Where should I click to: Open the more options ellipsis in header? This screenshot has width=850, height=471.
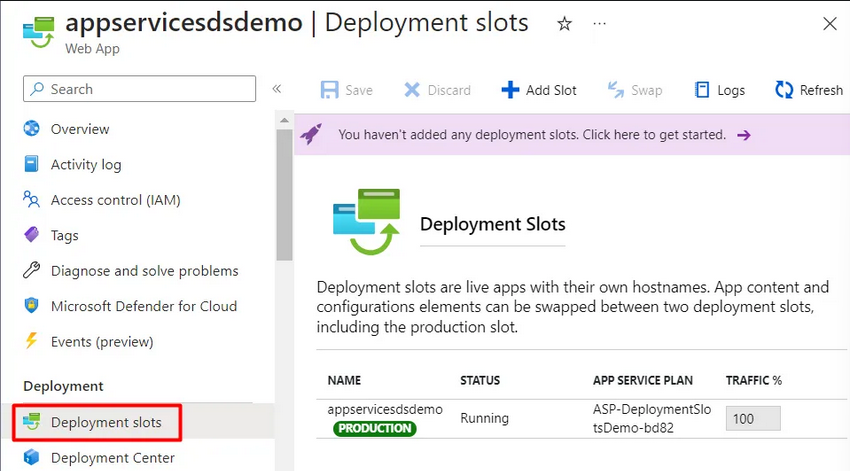[600, 24]
